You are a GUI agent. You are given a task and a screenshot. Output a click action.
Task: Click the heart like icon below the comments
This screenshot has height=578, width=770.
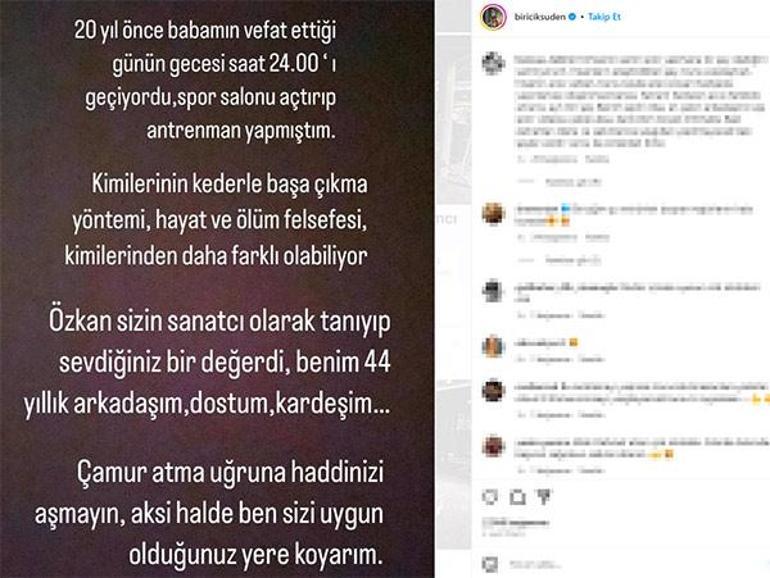(x=490, y=497)
